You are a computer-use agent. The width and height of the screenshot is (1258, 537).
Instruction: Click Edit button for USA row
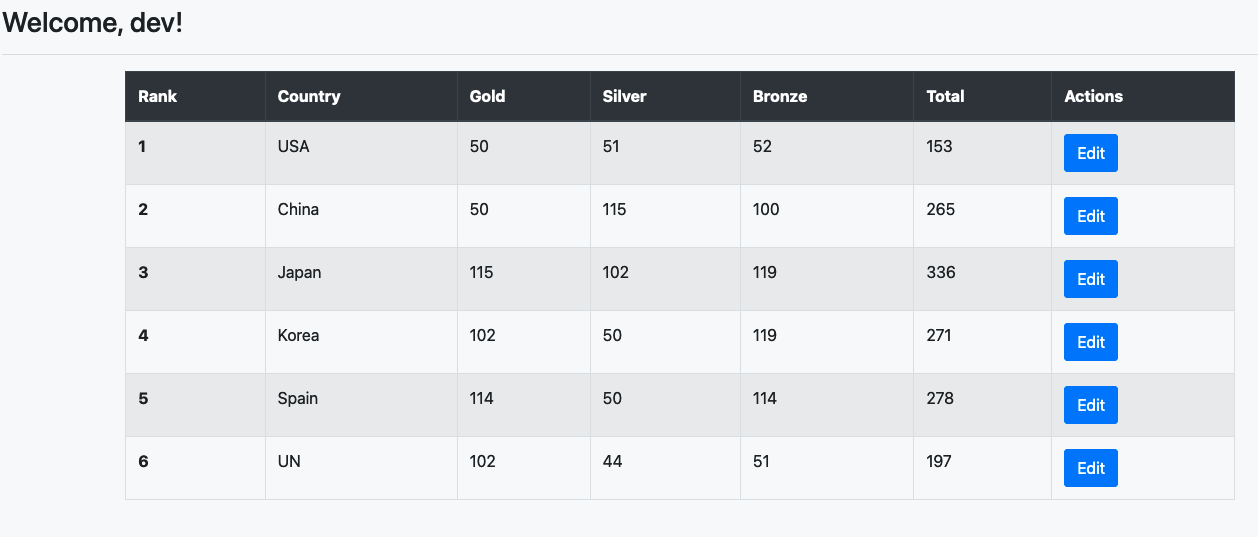click(1090, 153)
